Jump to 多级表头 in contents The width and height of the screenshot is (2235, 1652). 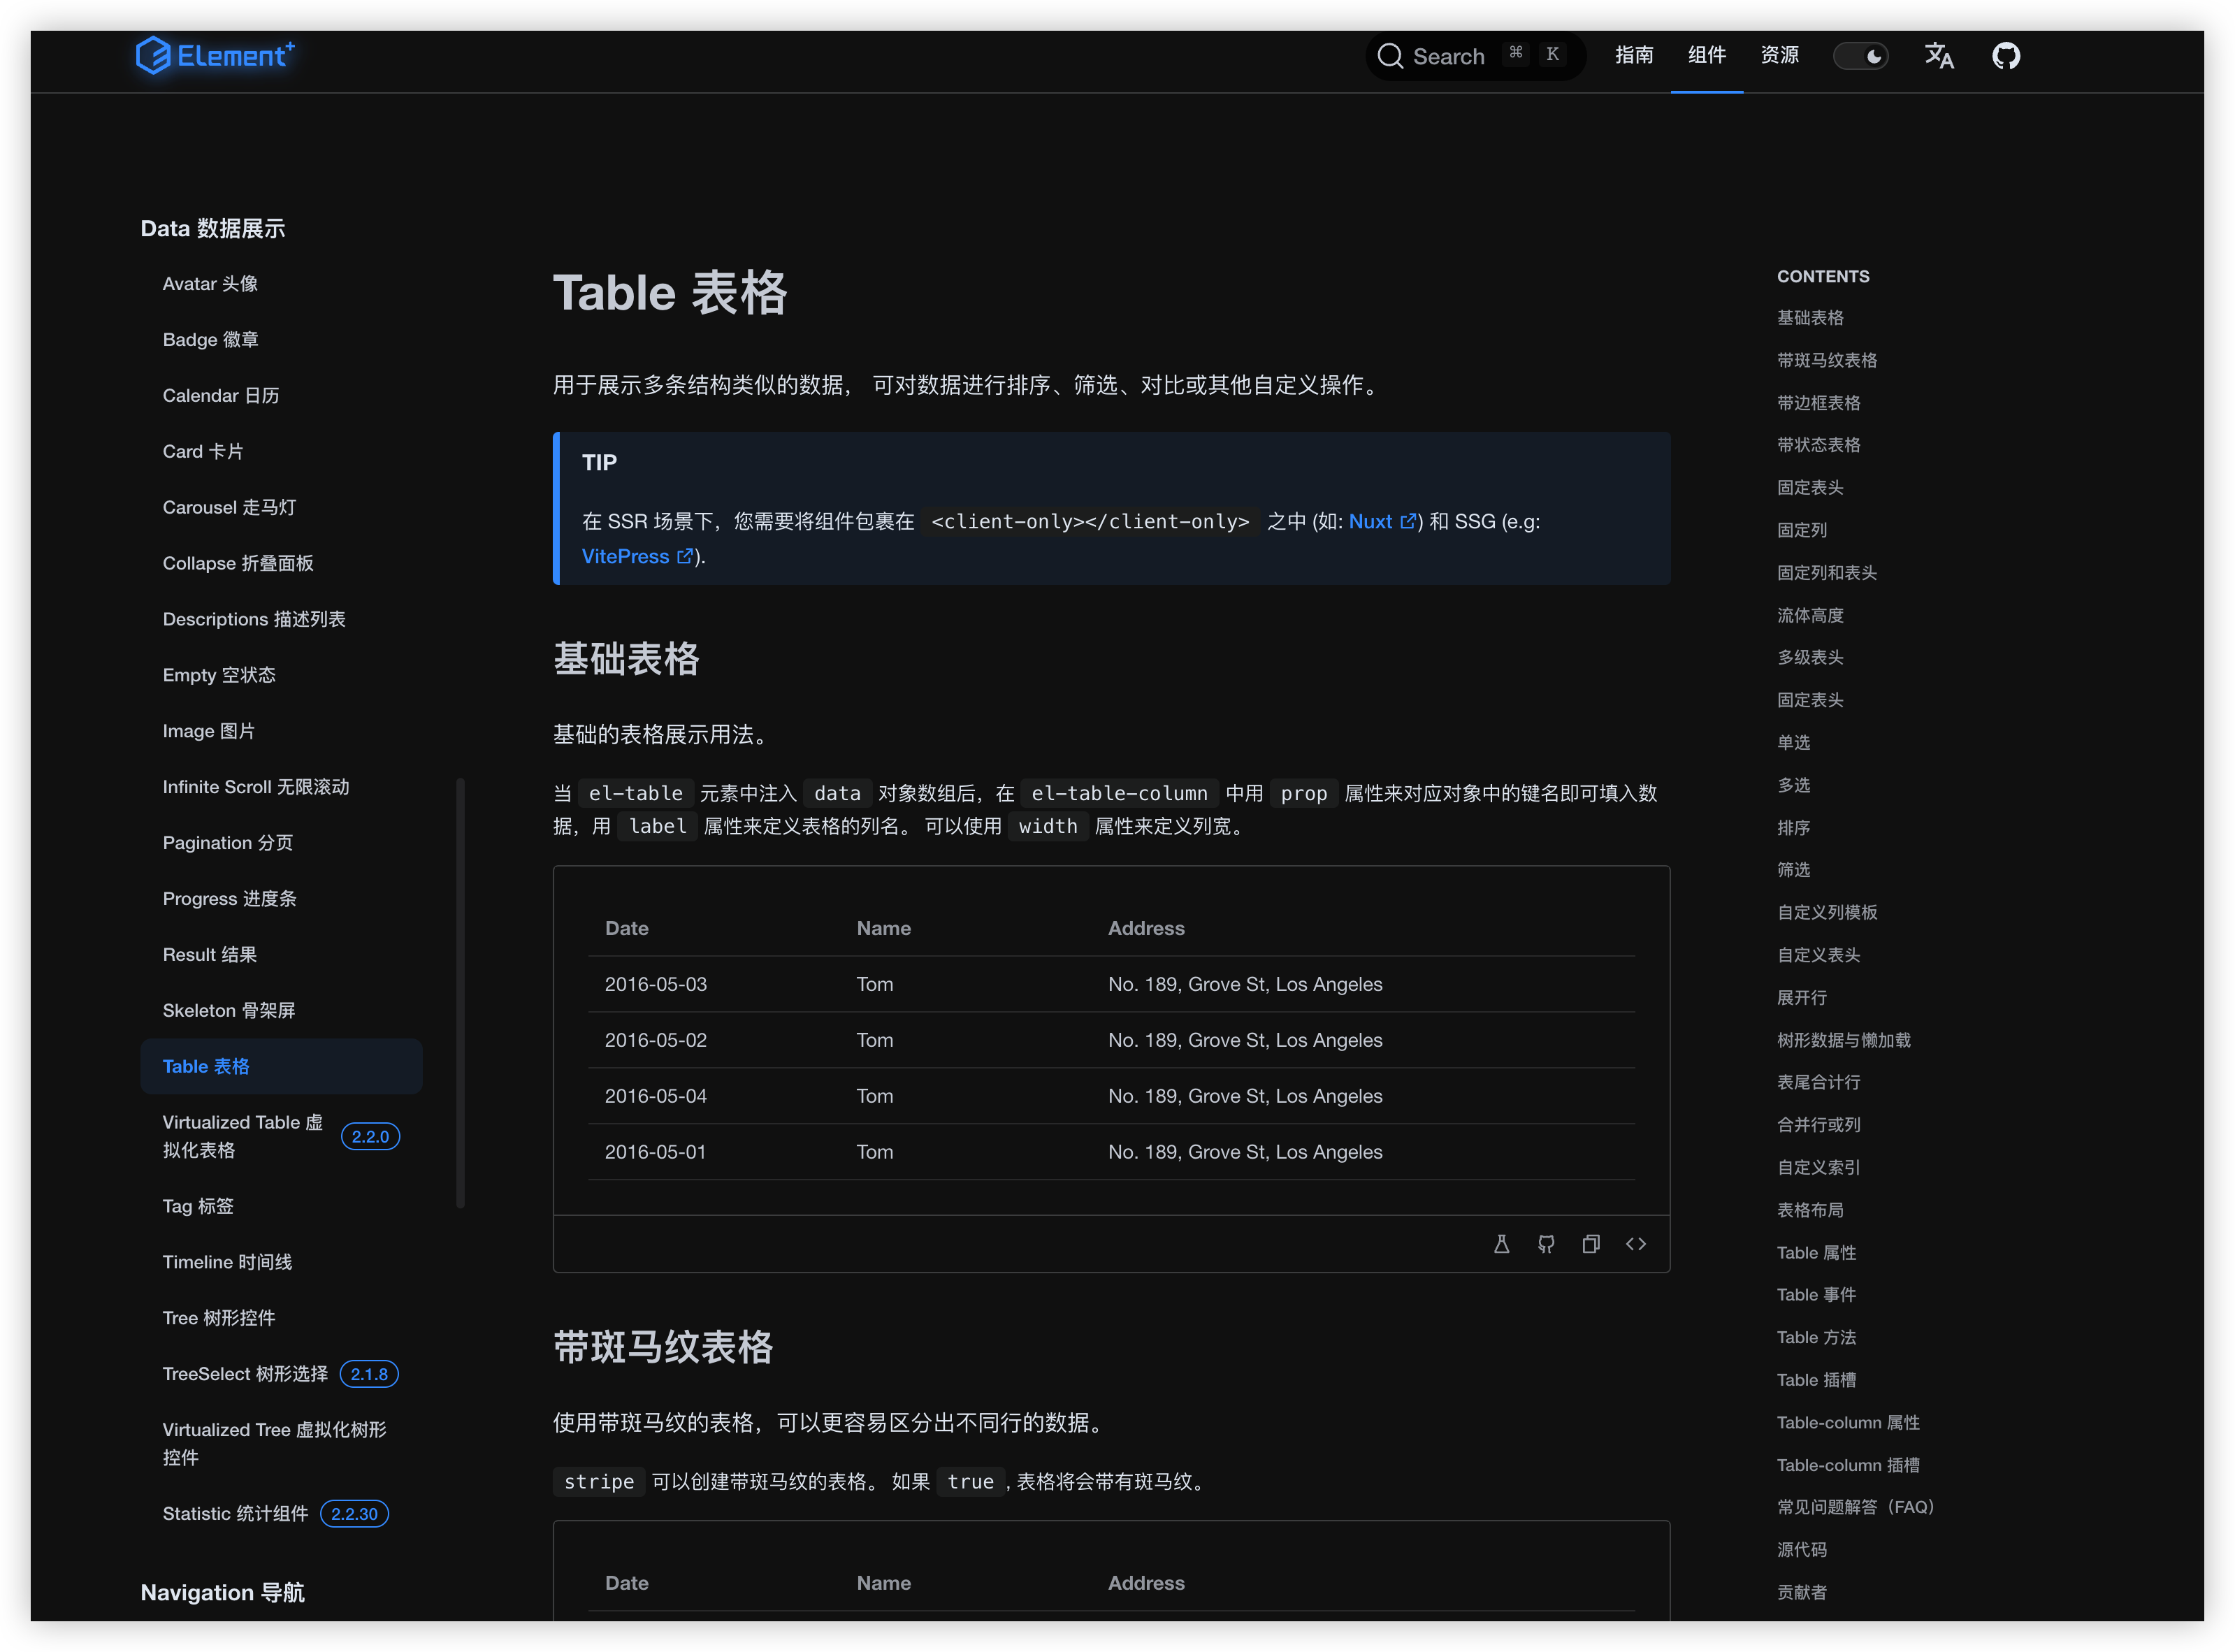(1810, 658)
